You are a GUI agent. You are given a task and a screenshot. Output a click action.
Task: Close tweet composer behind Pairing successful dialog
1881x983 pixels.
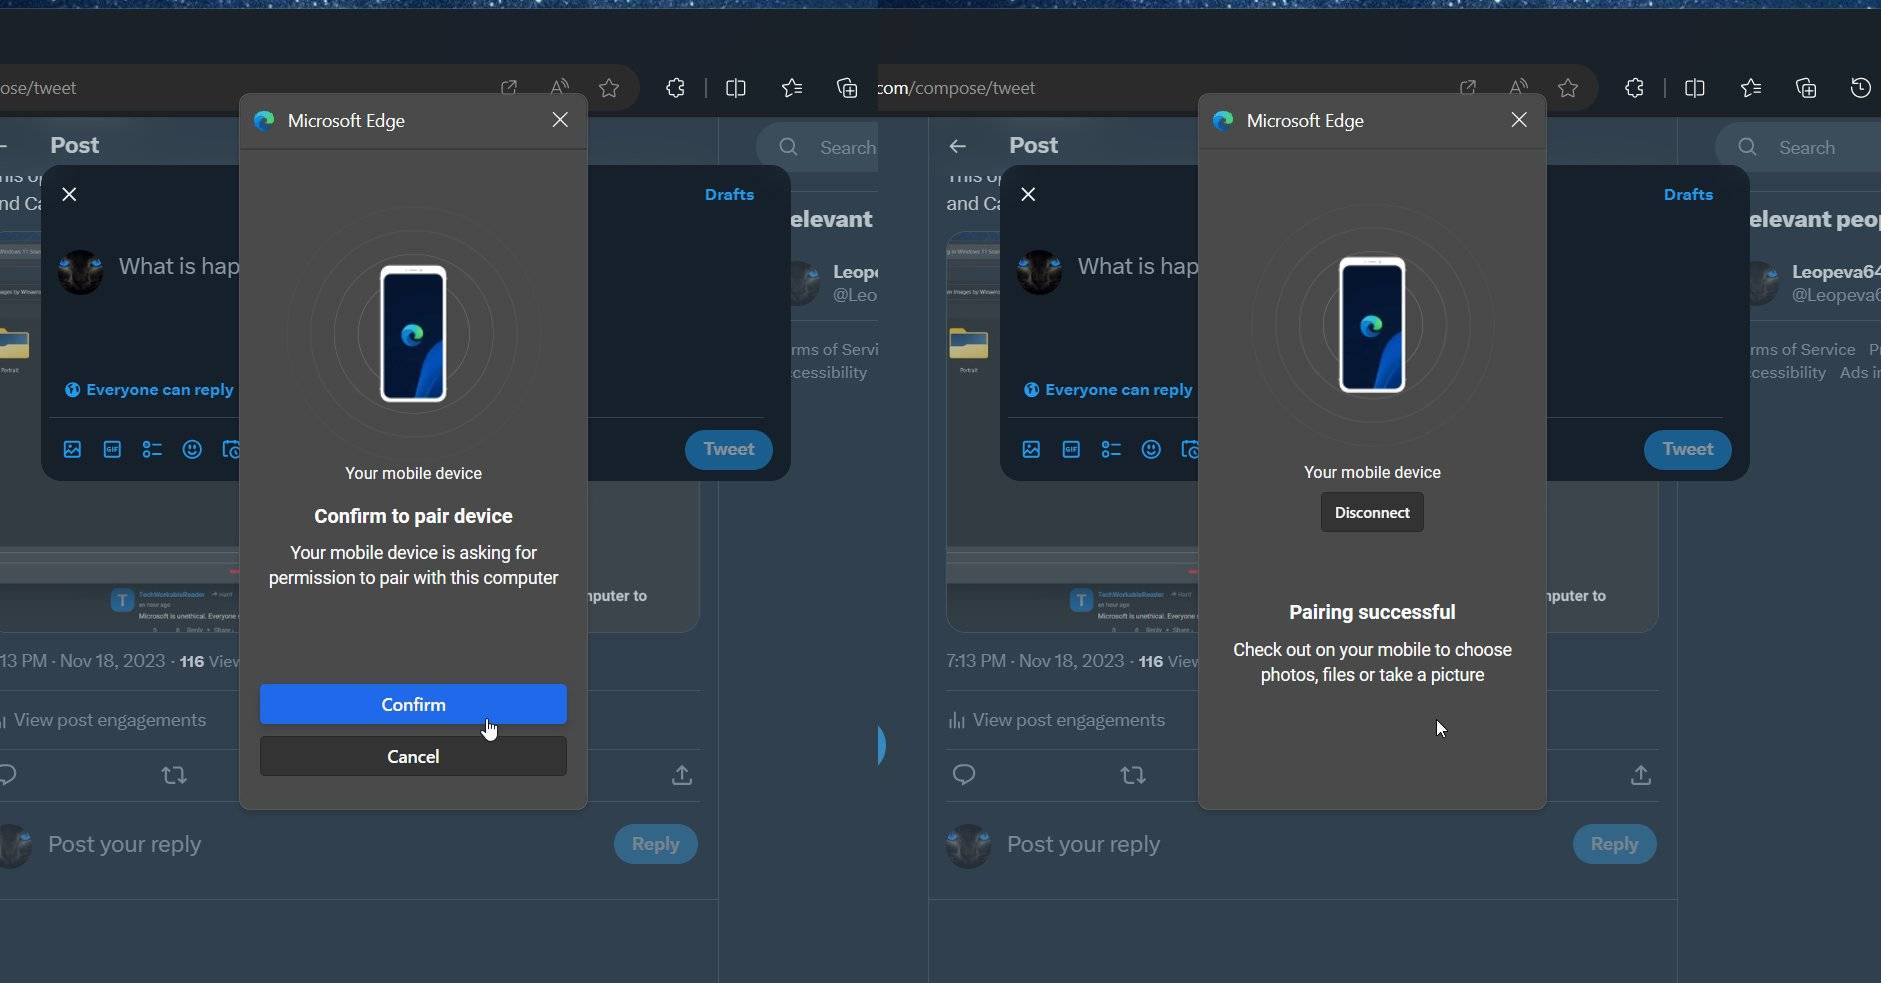tap(1028, 194)
